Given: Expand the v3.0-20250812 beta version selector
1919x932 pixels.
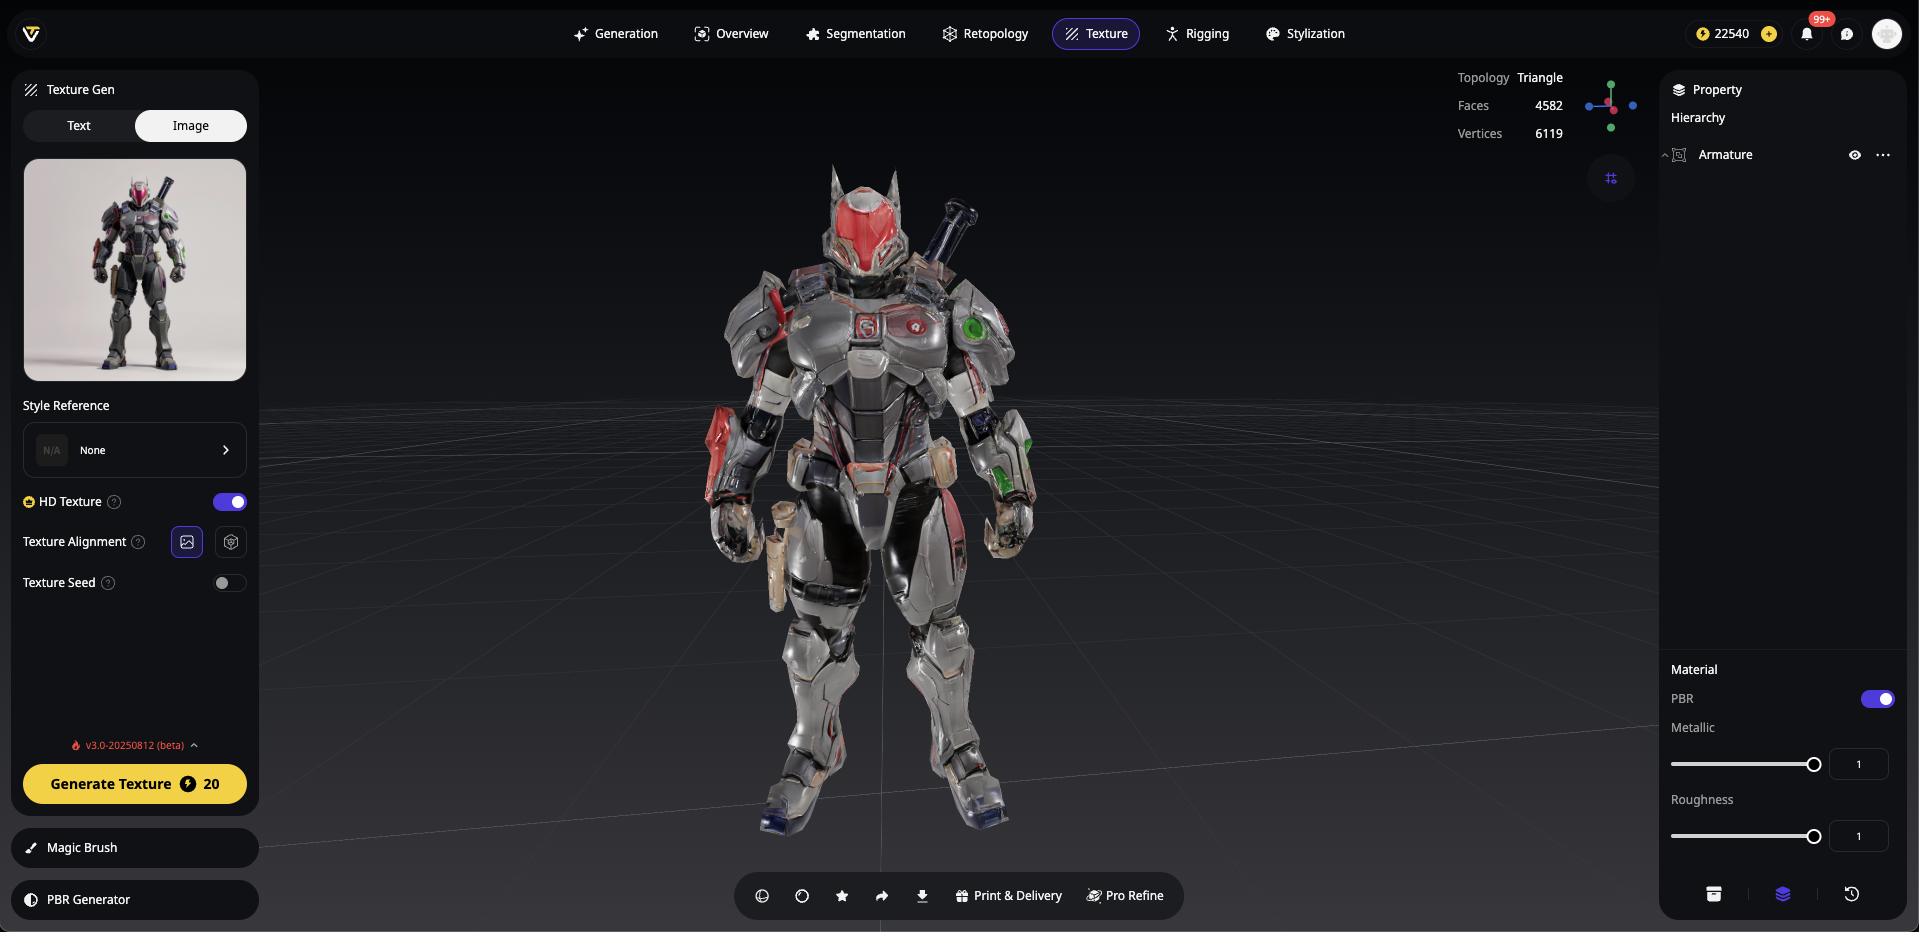Looking at the screenshot, I should [135, 745].
